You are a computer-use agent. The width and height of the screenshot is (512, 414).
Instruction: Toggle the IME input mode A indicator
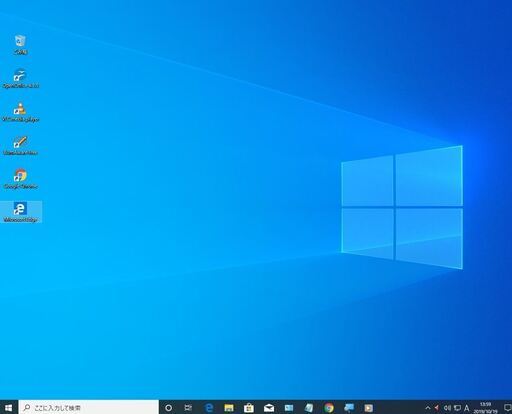coord(467,408)
